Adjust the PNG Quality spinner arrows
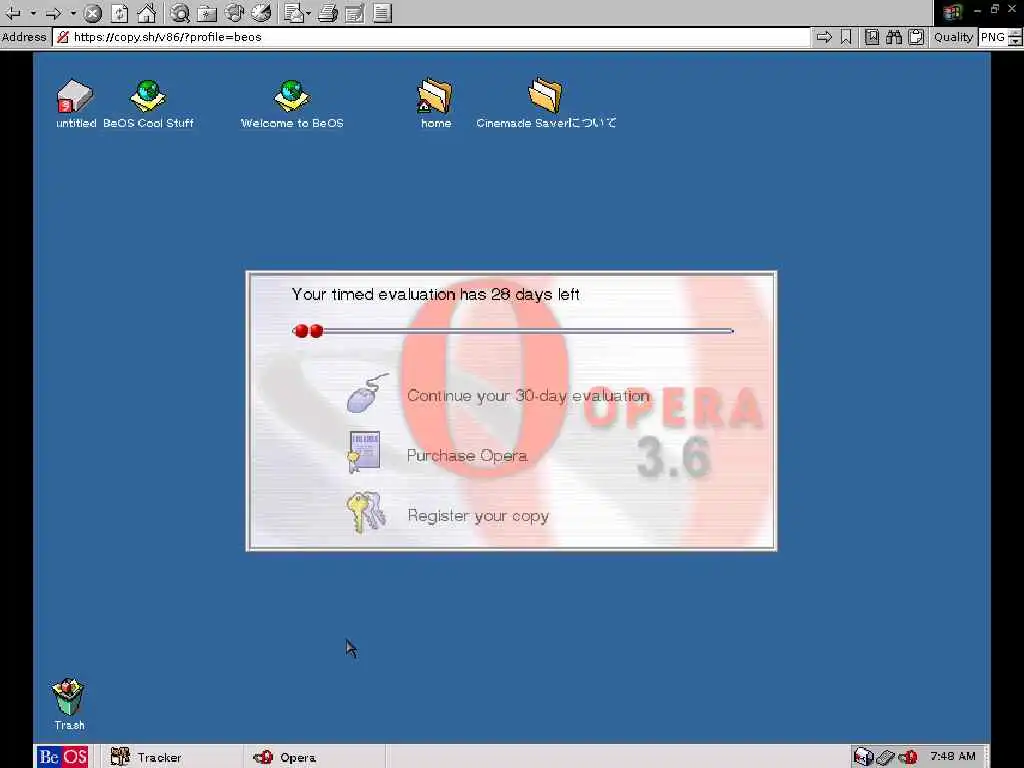The height and width of the screenshot is (768, 1024). 1015,37
